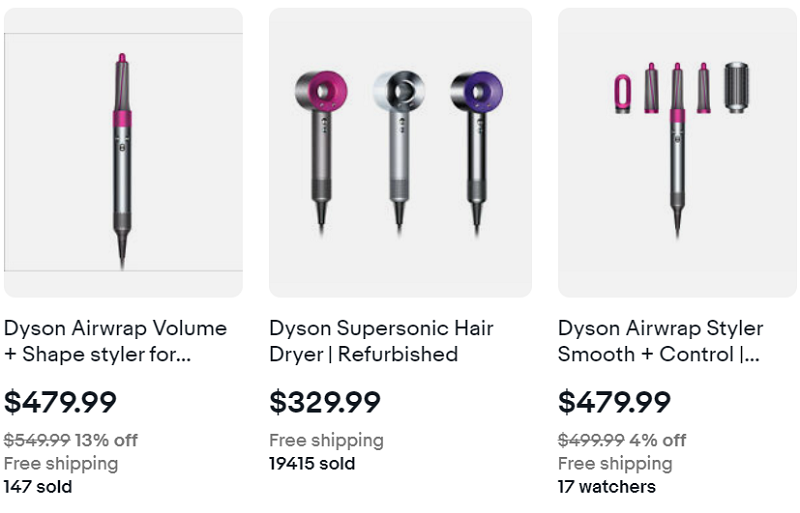This screenshot has width=800, height=513.
Task: Click the struck-through $499.99 original price
Action: (x=591, y=440)
